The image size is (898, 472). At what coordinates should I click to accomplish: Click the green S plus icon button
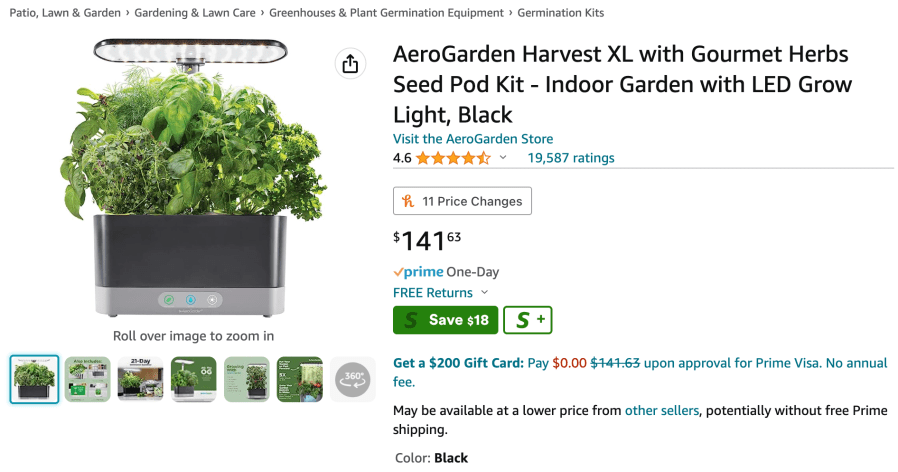[x=527, y=320]
